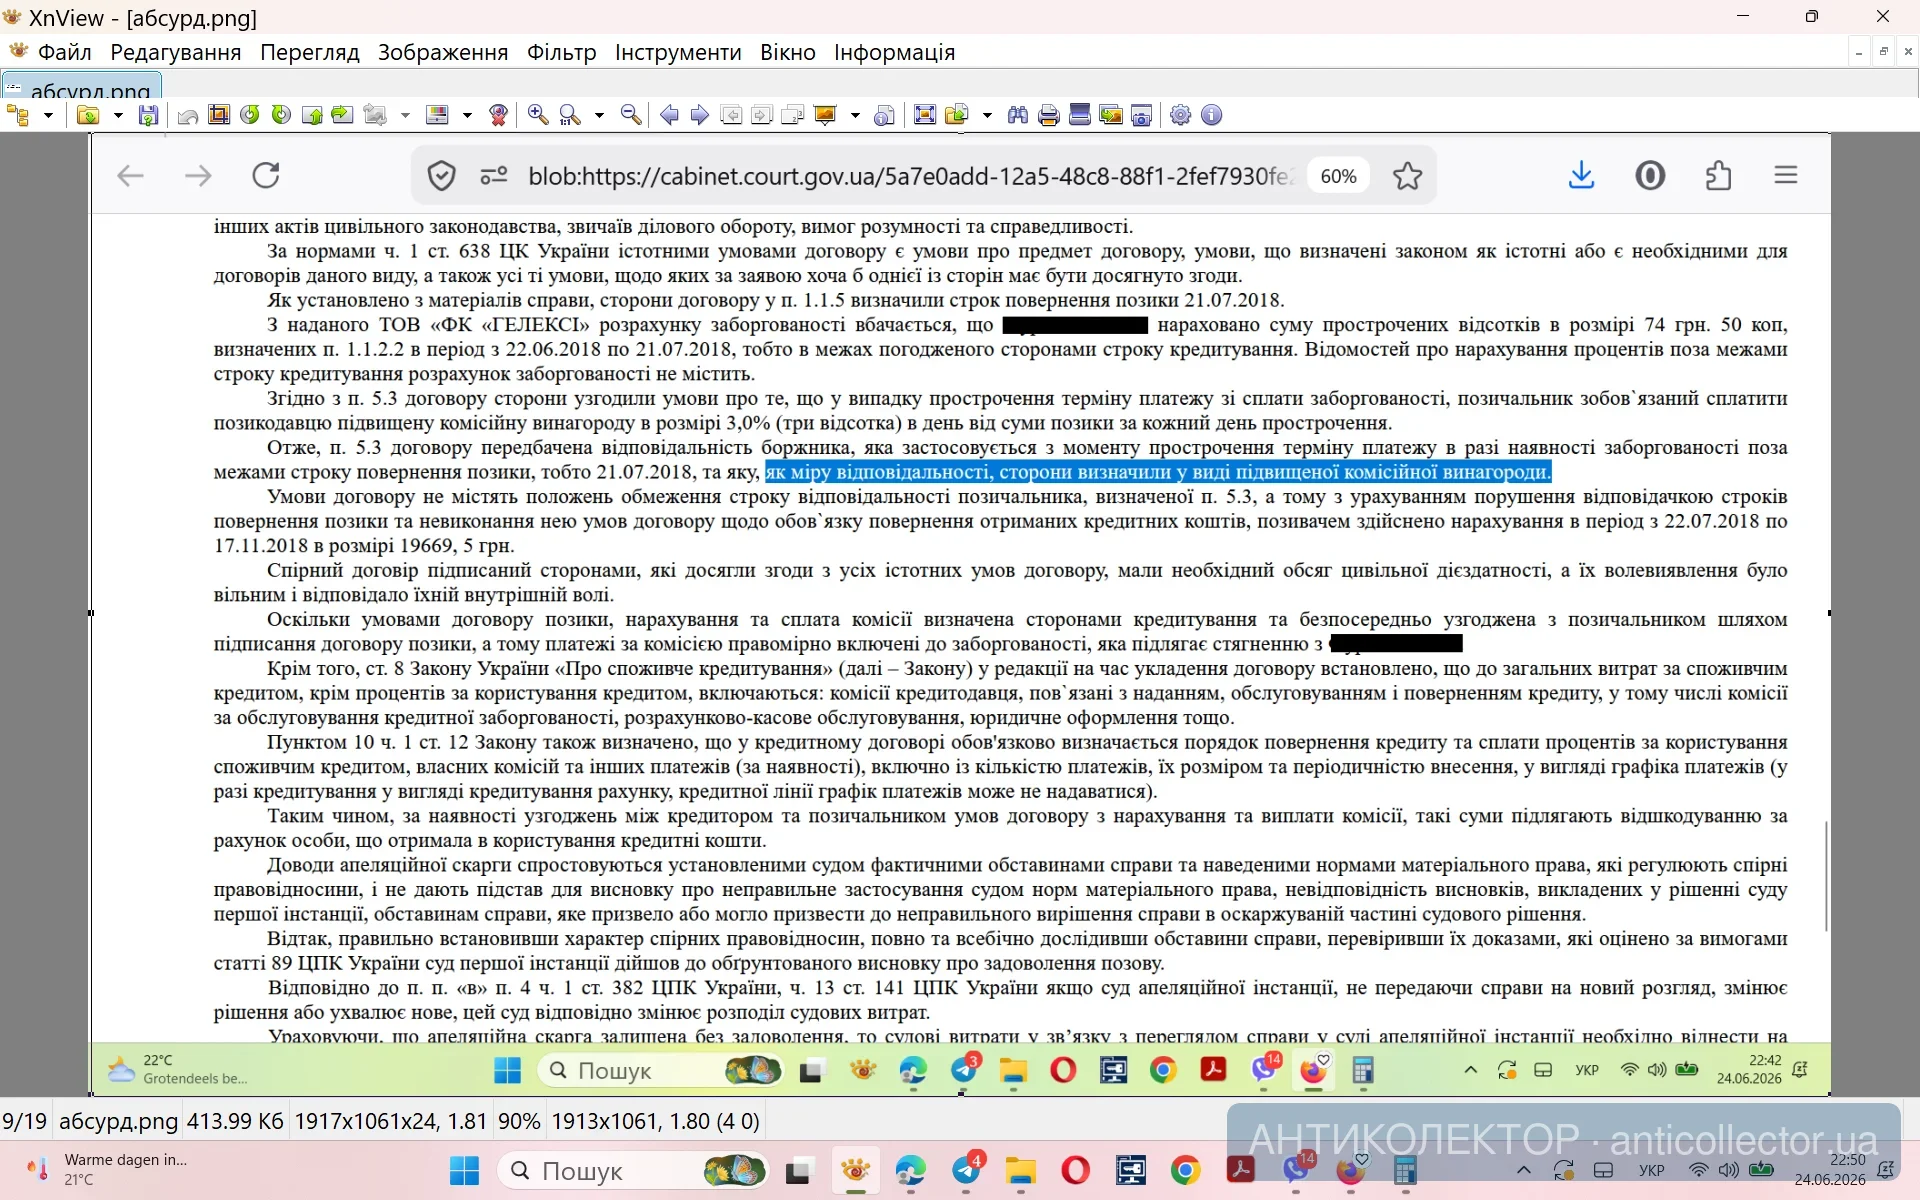Open the Файл menu
The image size is (1920, 1200).
coord(65,52)
